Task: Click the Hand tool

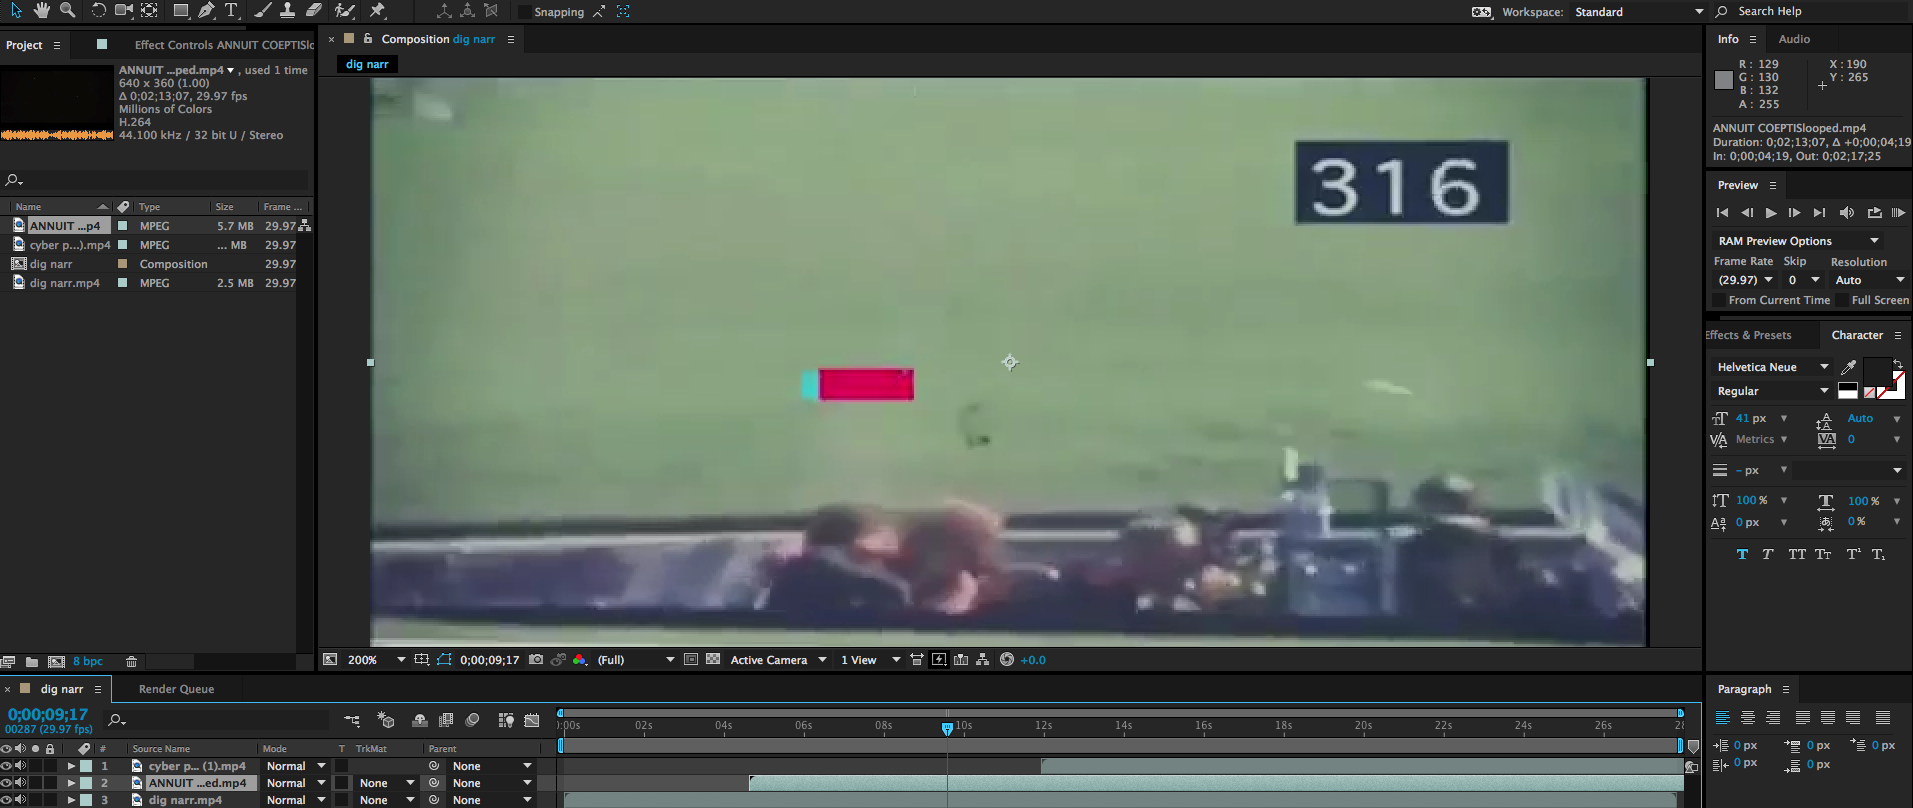Action: 41,10
